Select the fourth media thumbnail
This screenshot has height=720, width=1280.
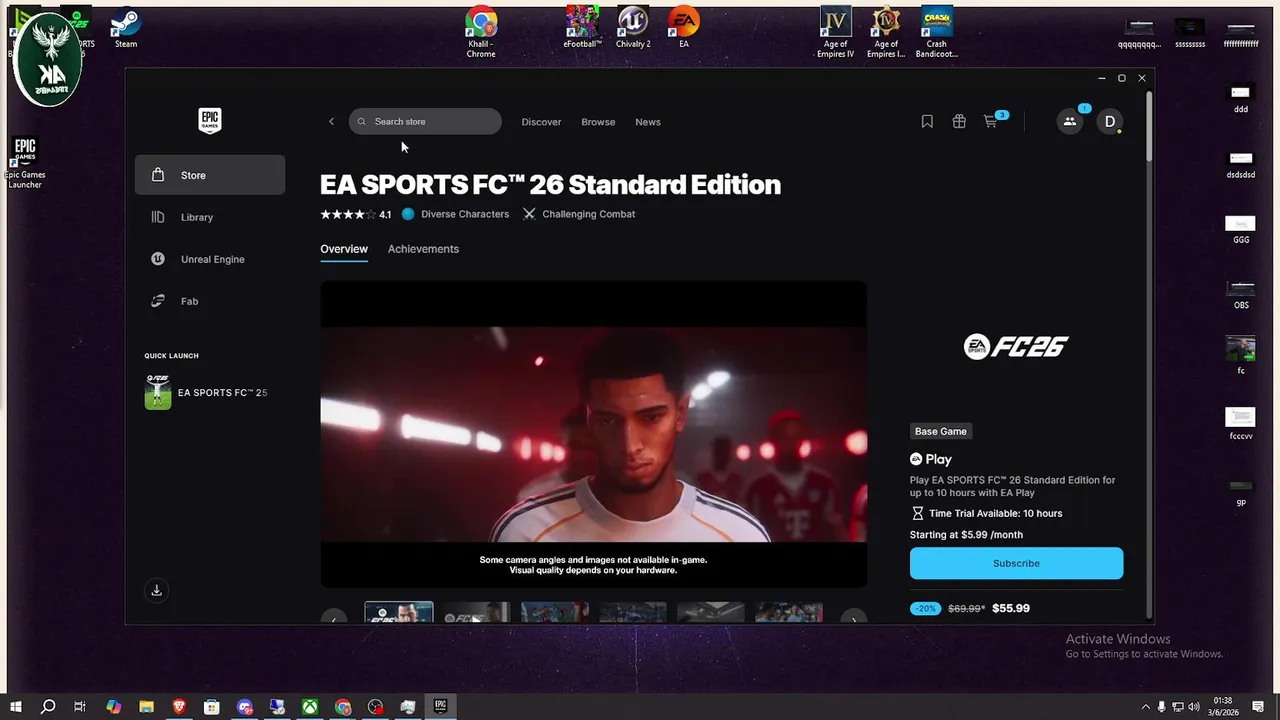(x=633, y=612)
